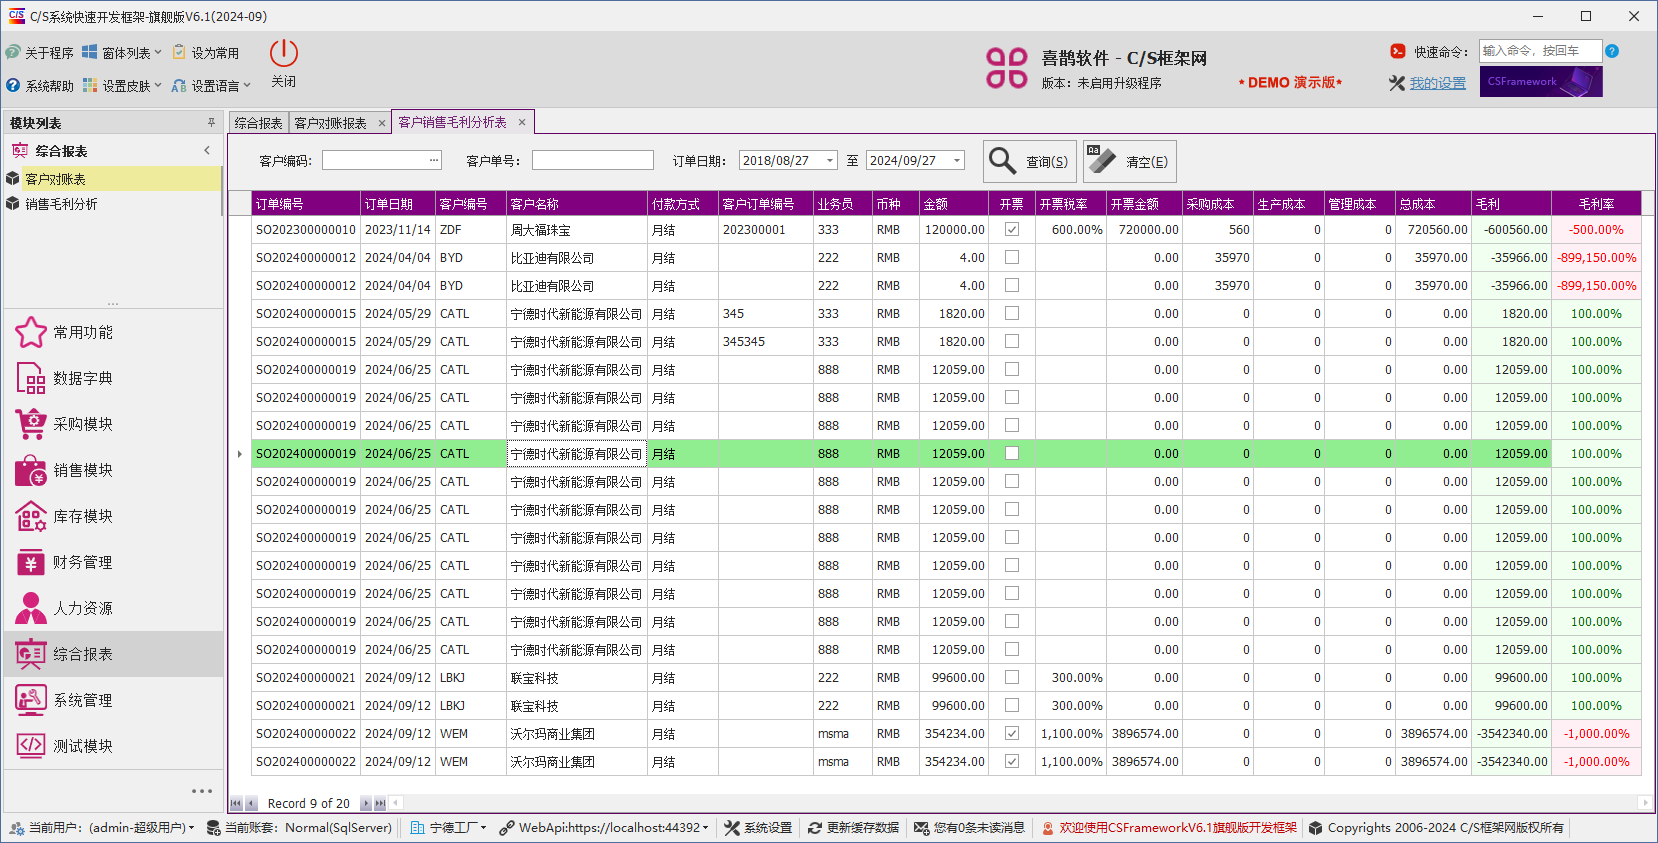Viewport: 1658px width, 843px height.
Task: Open current user admin dropdown in status bar
Action: pos(102,828)
